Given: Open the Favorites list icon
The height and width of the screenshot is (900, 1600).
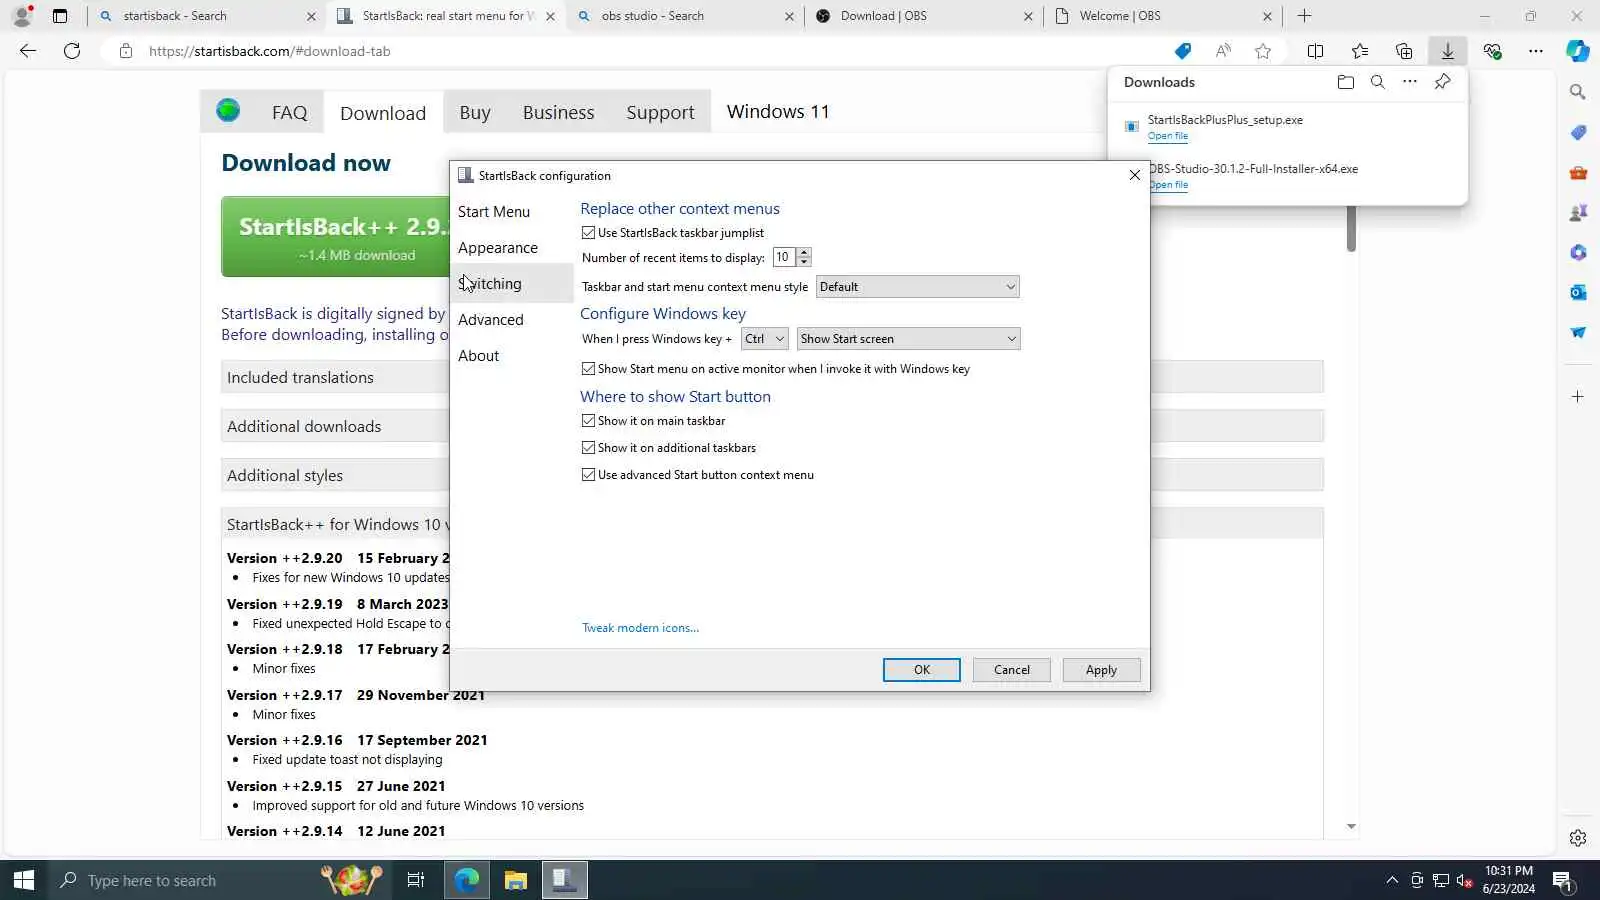Looking at the screenshot, I should click(x=1360, y=51).
